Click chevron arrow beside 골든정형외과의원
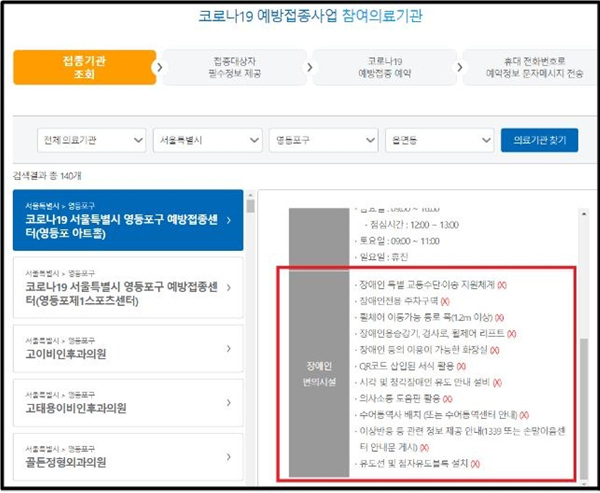 click(228, 457)
